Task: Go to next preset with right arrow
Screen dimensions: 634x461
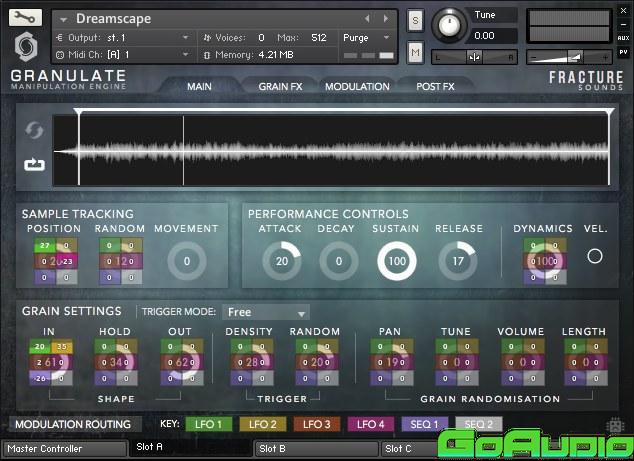Action: pos(386,18)
